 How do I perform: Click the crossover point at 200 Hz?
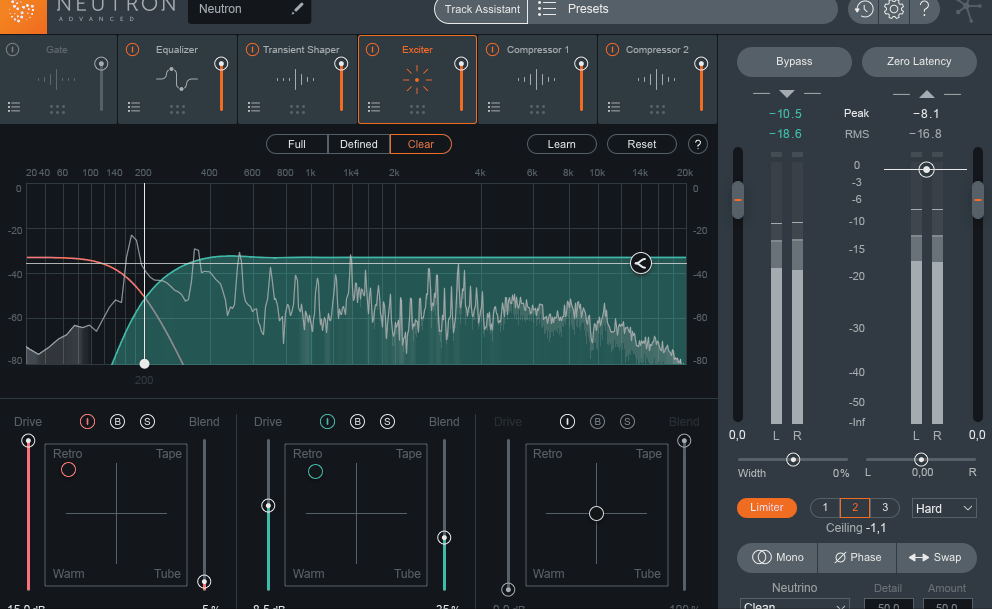tap(144, 364)
